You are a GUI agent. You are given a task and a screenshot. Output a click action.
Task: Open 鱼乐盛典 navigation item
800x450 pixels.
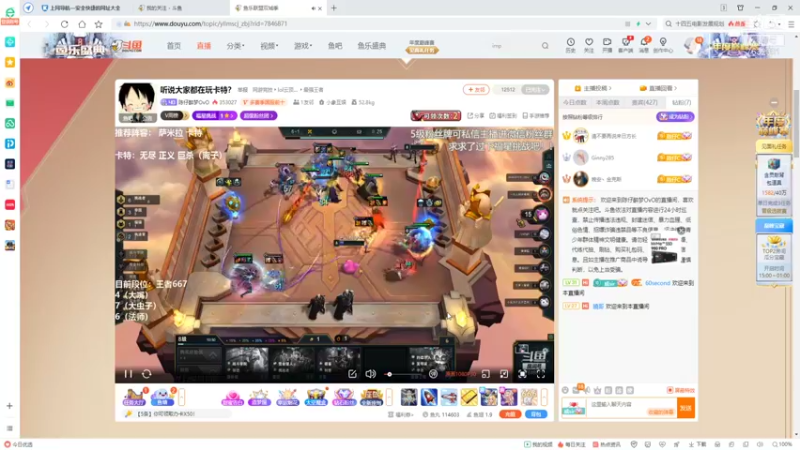(371, 45)
